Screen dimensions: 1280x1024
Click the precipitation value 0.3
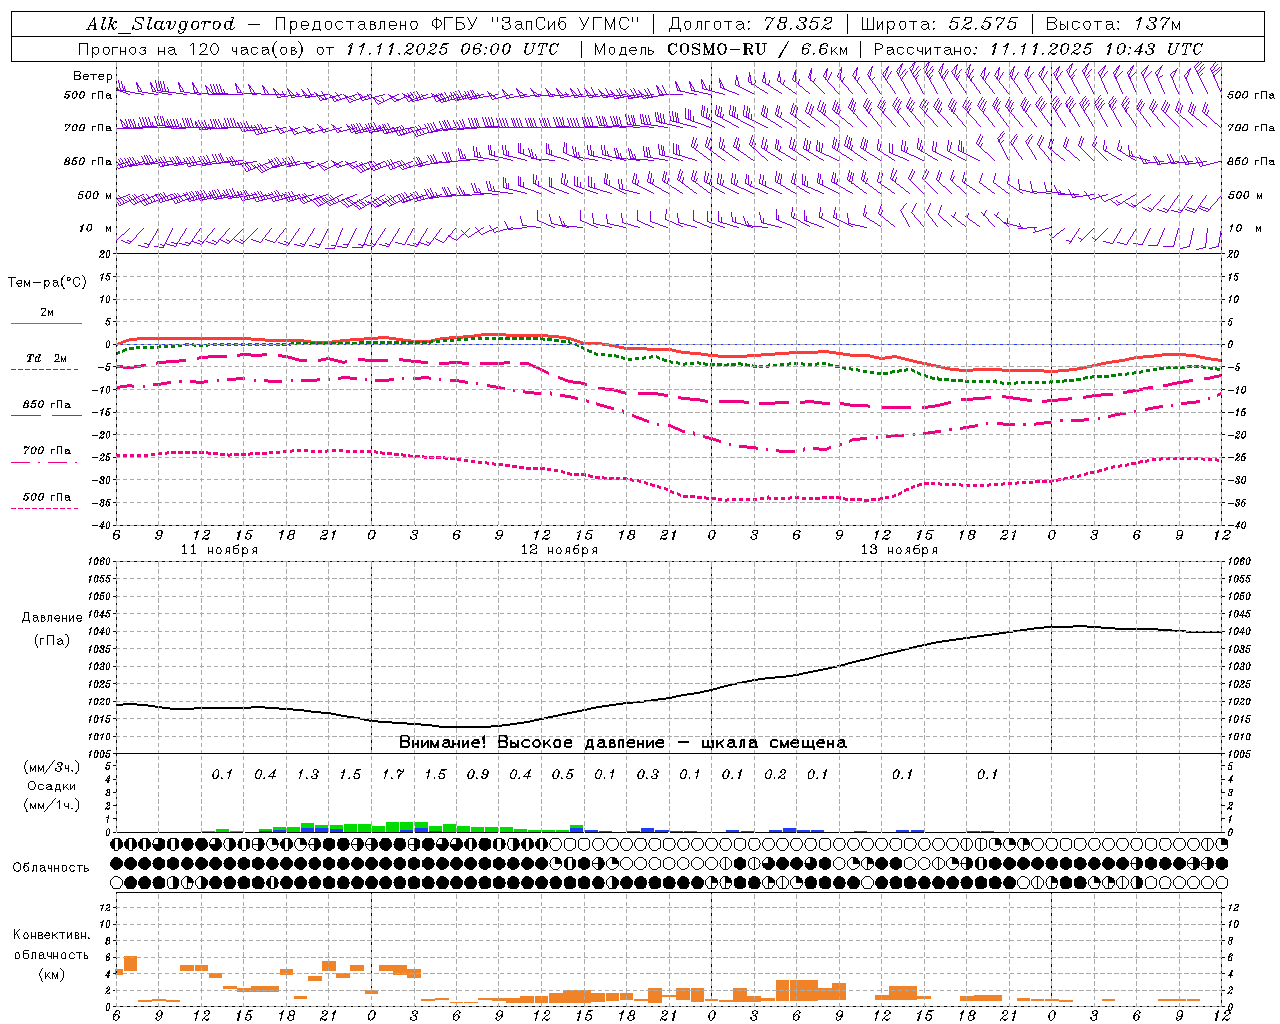(648, 775)
